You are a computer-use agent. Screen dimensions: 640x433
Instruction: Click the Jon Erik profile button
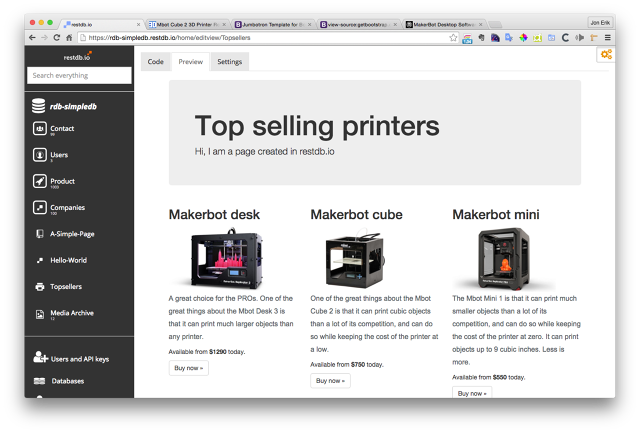point(600,22)
